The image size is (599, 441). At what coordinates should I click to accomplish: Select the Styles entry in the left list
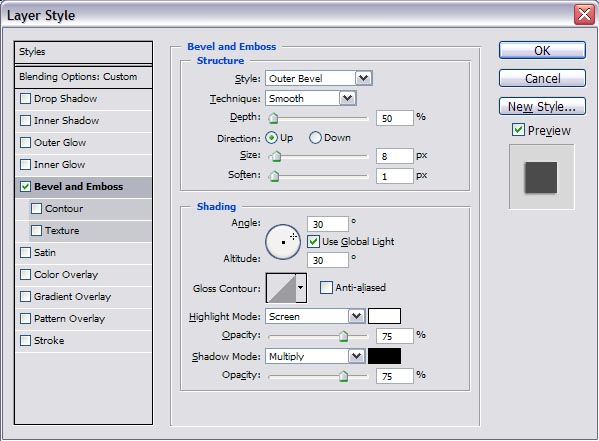pyautogui.click(x=83, y=52)
